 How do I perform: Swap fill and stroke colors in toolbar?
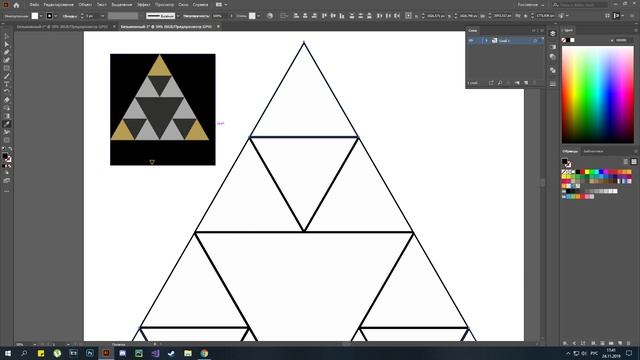(x=10, y=150)
